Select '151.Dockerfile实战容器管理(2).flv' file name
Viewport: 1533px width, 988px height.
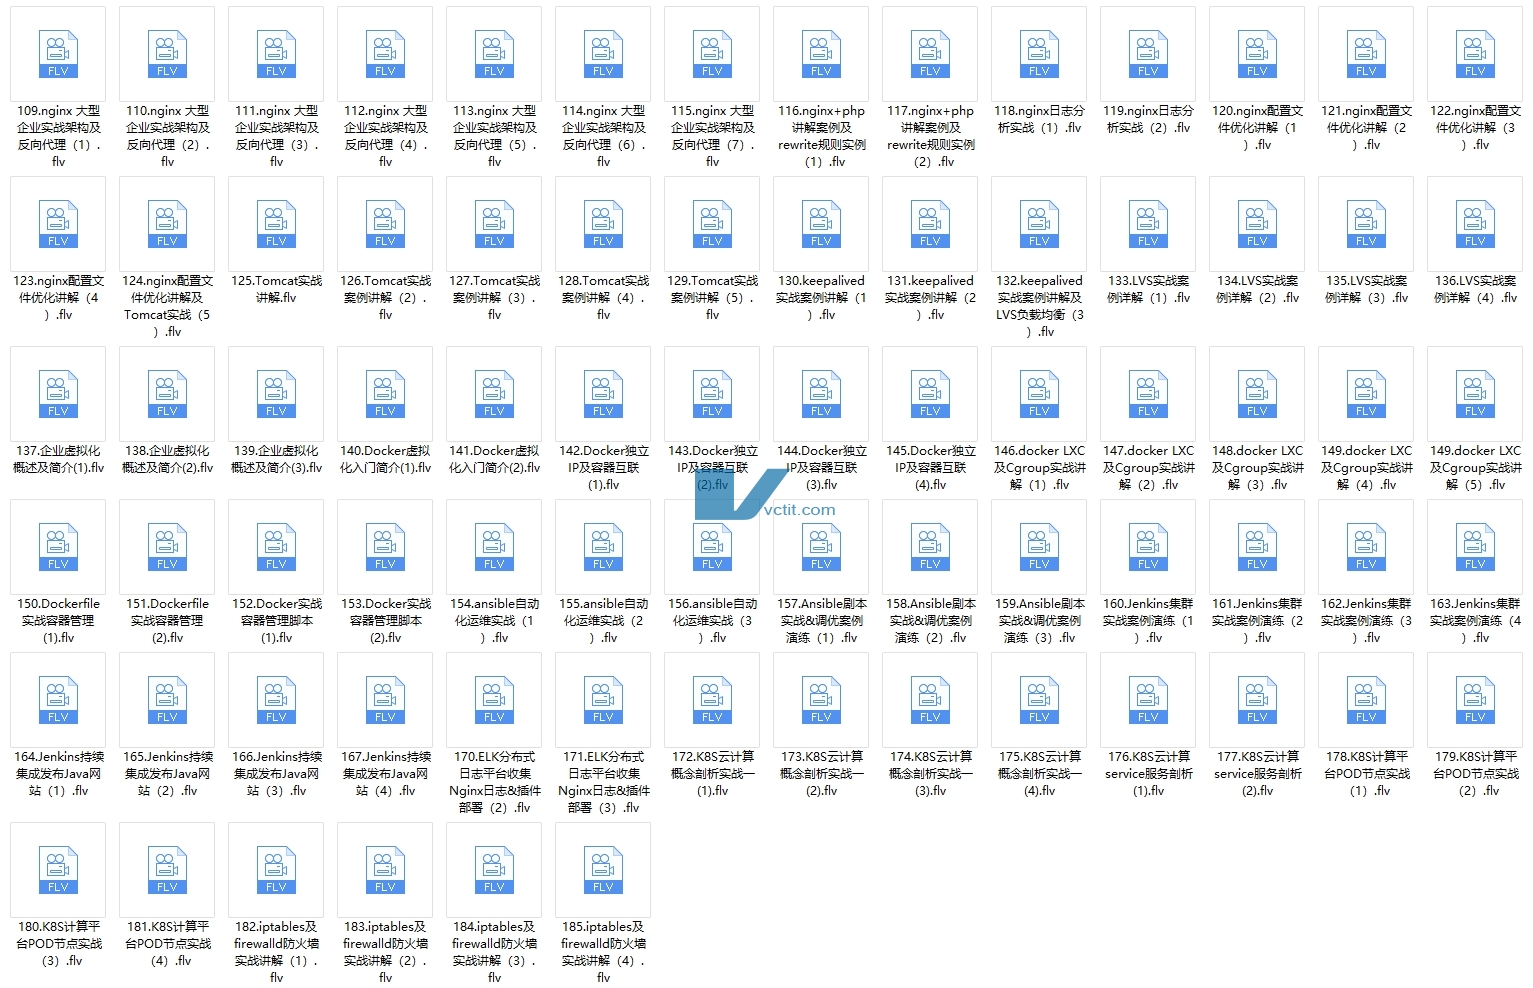pyautogui.click(x=167, y=621)
